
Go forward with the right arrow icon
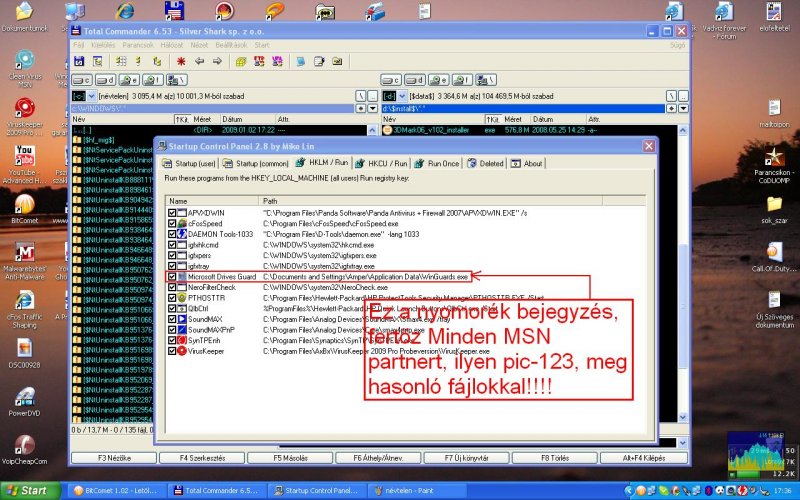(217, 62)
